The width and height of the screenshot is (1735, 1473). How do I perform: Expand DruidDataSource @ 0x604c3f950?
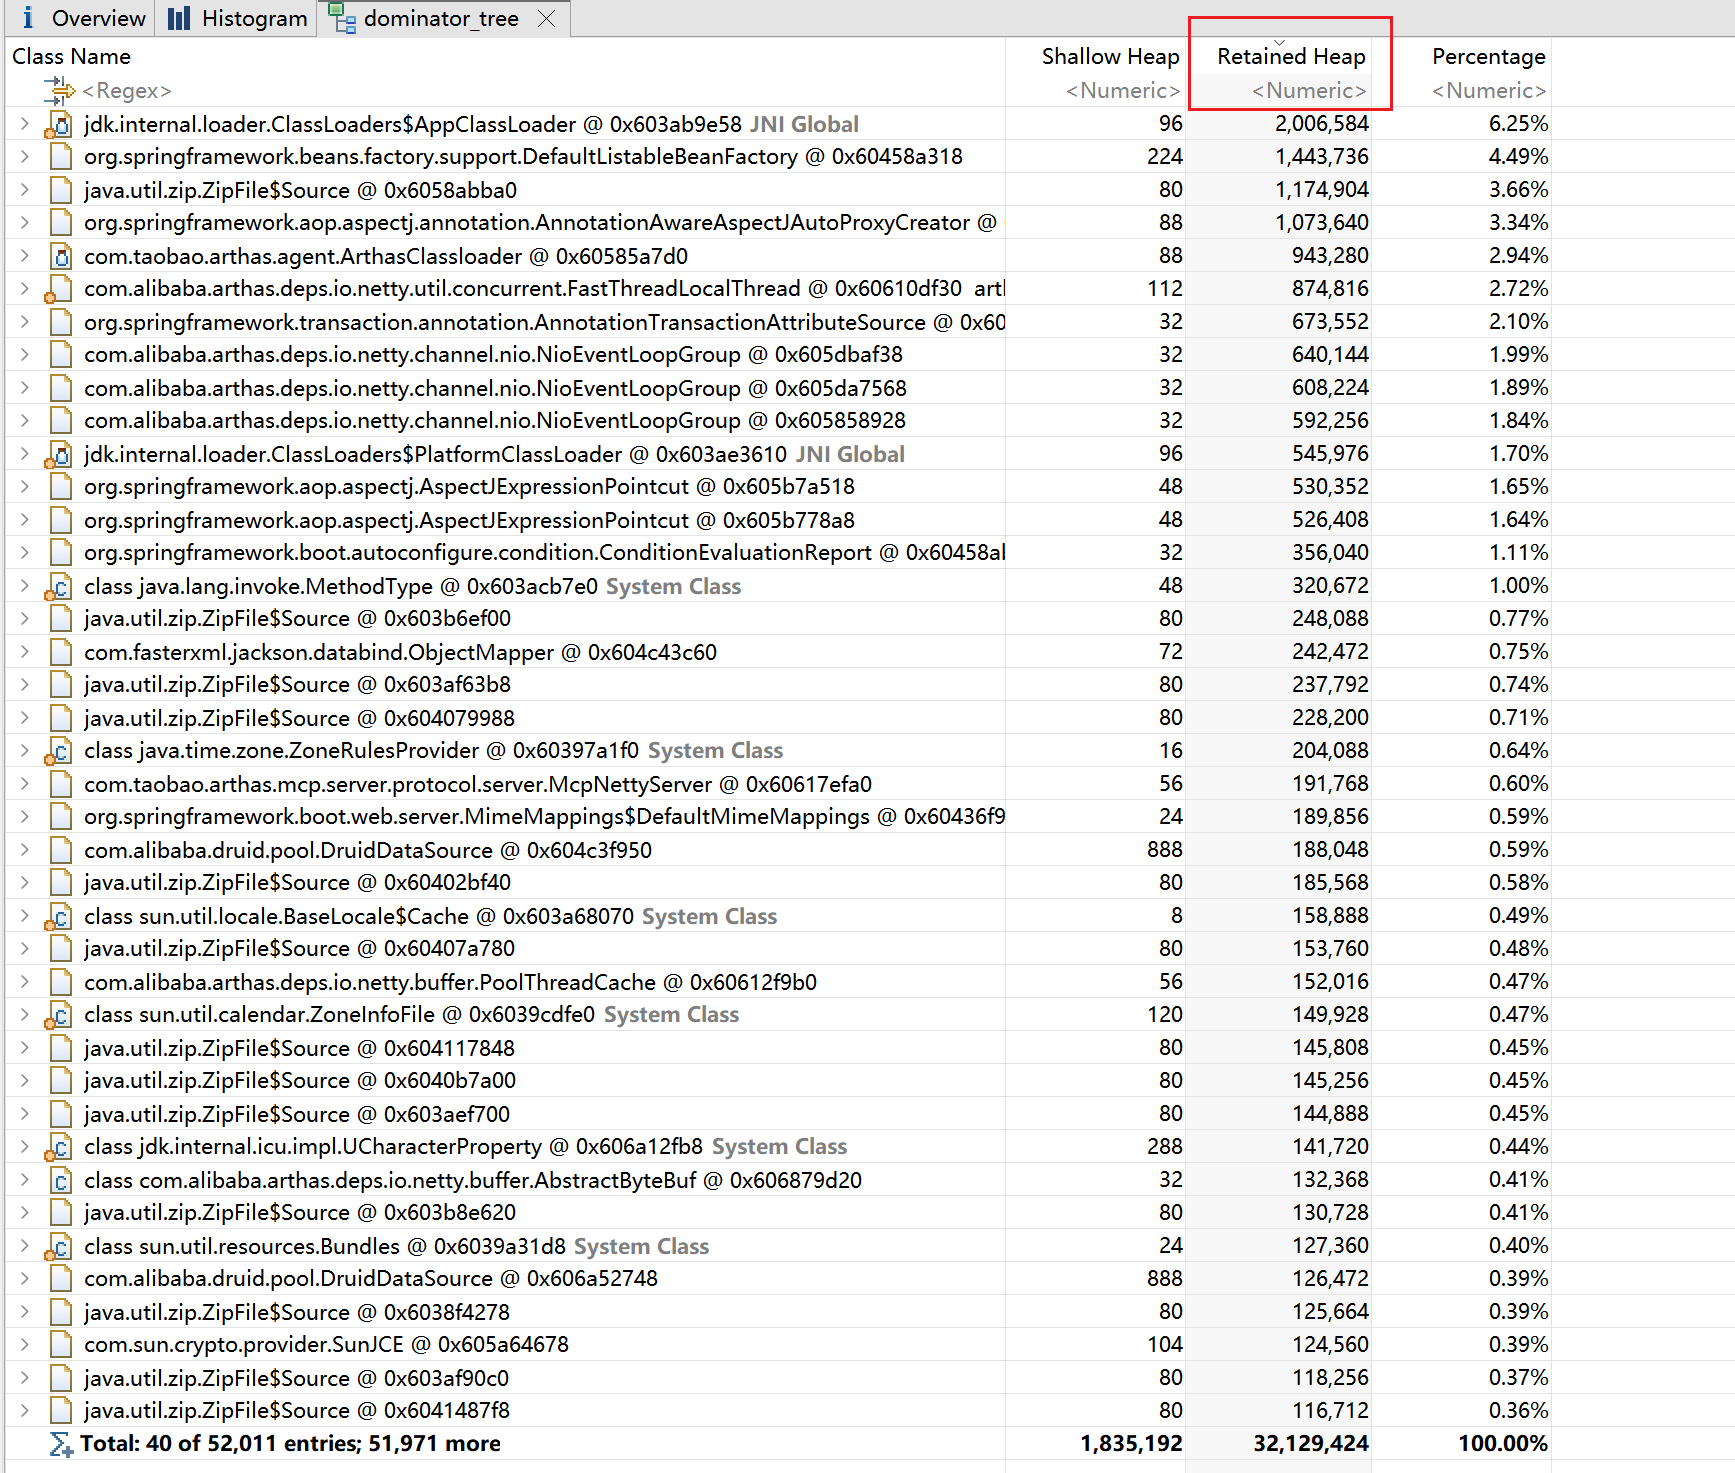point(24,850)
